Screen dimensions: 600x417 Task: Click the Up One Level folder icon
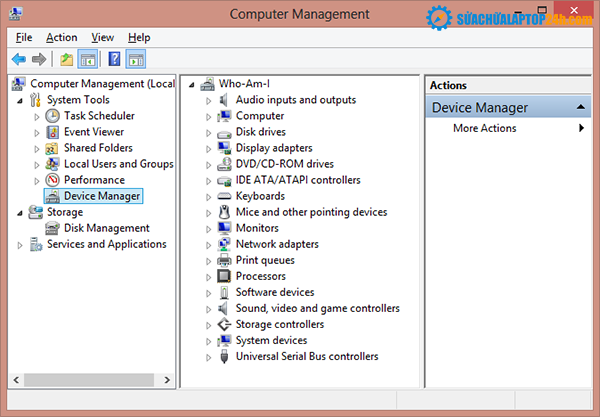click(66, 60)
